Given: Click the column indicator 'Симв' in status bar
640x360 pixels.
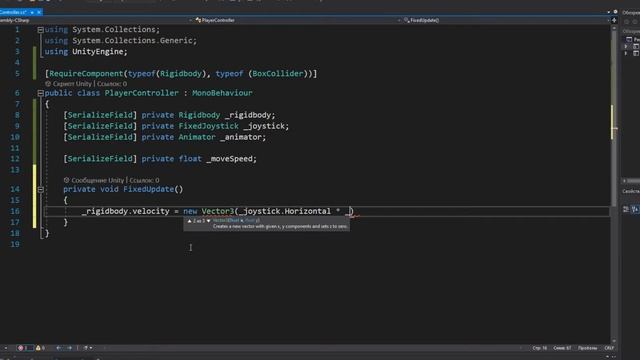Looking at the screenshot, I should click(562, 348).
